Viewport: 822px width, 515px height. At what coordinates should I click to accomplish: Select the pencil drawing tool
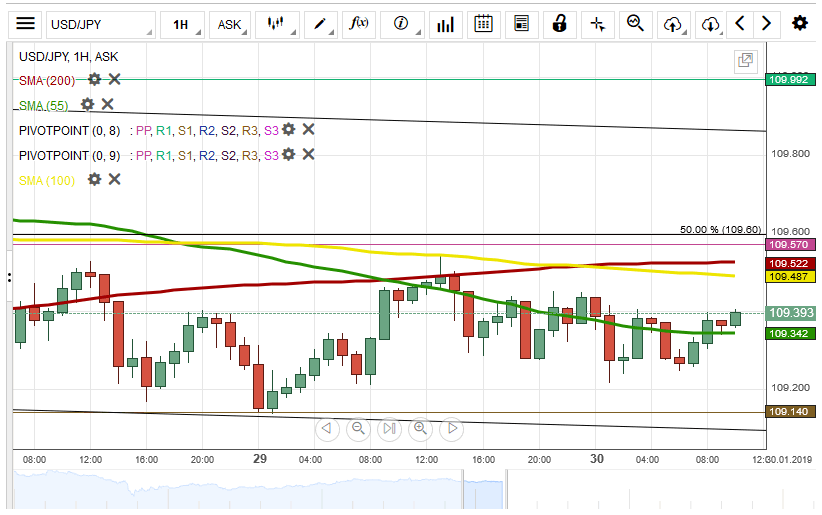tap(322, 24)
